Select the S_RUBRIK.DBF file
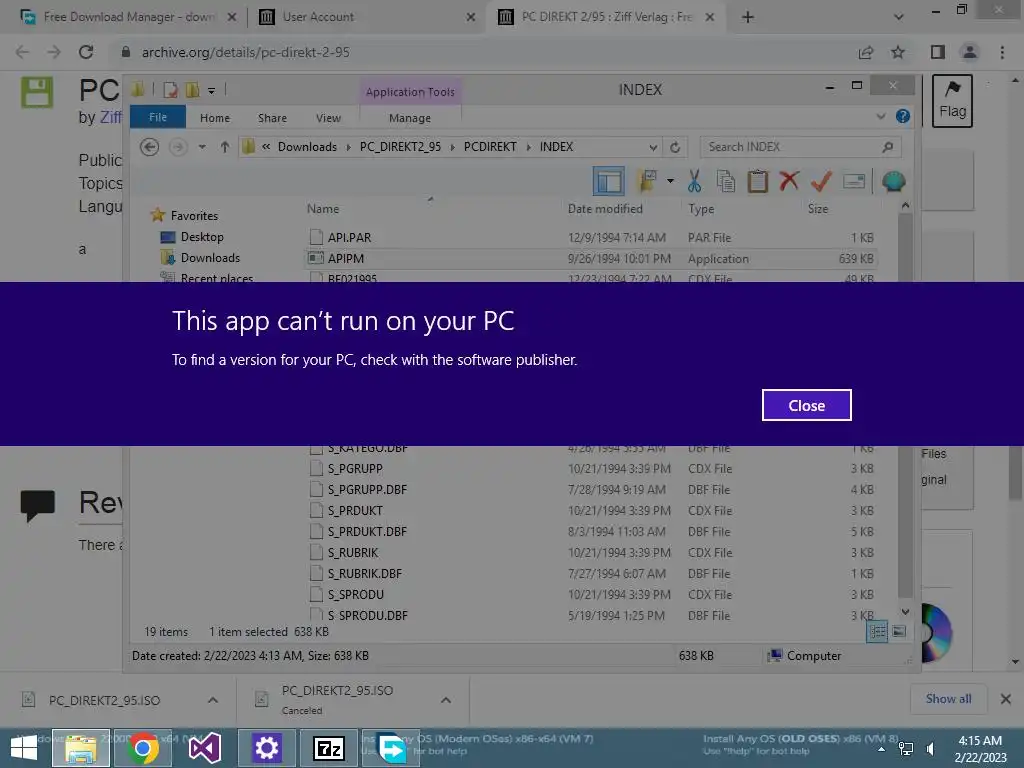 click(591, 573)
